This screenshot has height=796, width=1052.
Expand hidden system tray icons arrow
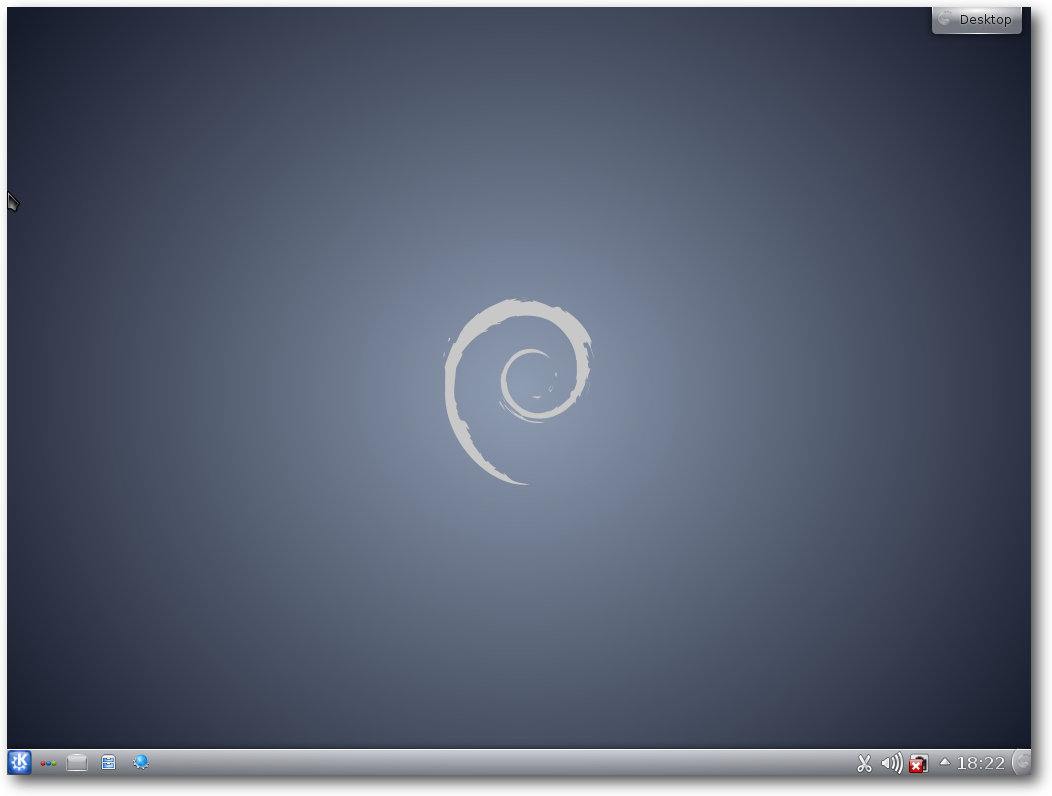pos(945,762)
